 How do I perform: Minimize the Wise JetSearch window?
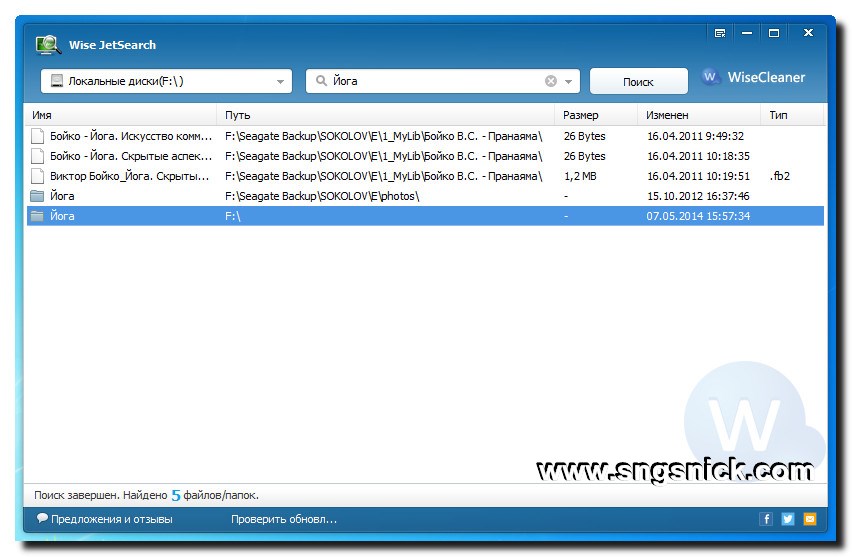pos(747,33)
